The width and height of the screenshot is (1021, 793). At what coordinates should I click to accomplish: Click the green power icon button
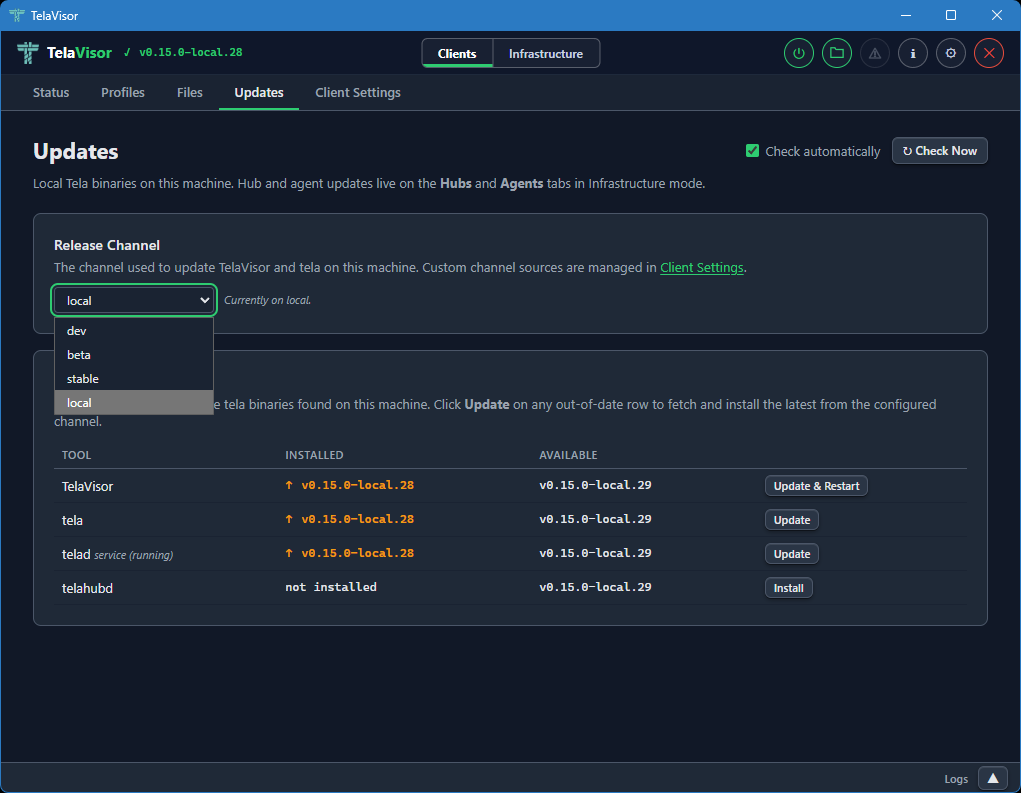(798, 53)
